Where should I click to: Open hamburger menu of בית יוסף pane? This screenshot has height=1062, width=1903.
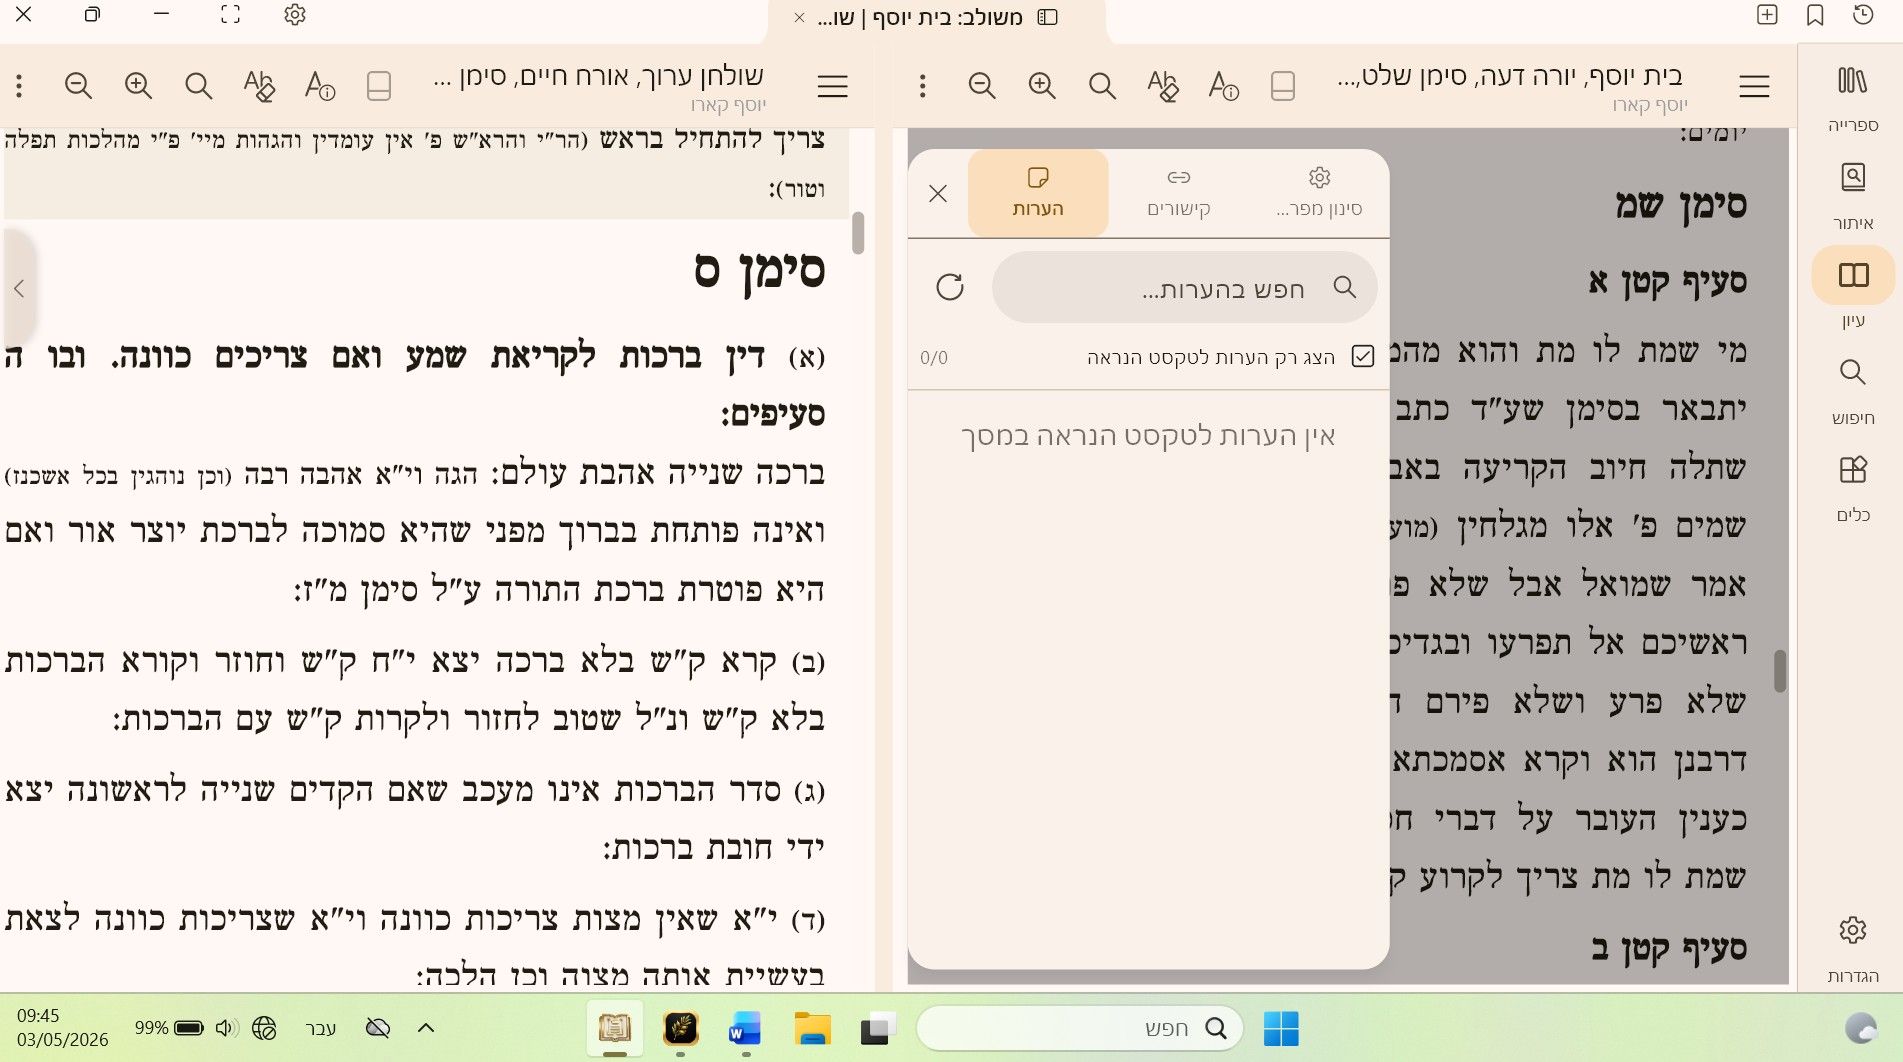click(1754, 86)
